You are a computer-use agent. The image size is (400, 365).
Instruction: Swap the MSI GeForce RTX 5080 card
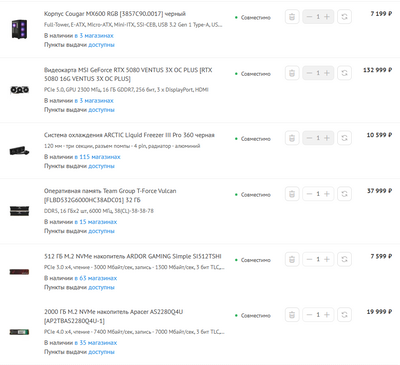[344, 73]
